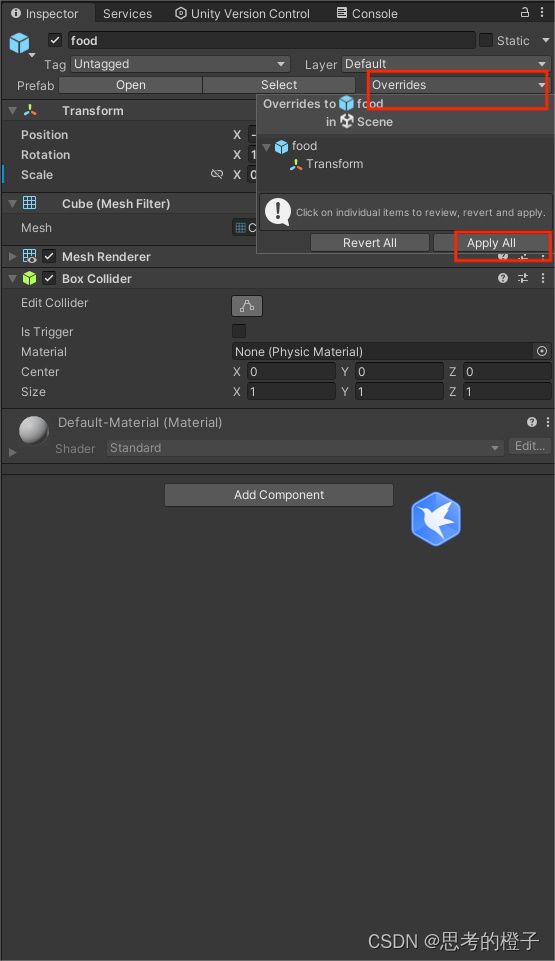Image resolution: width=555 pixels, height=961 pixels.
Task: Enable the Static checkbox
Action: click(486, 40)
